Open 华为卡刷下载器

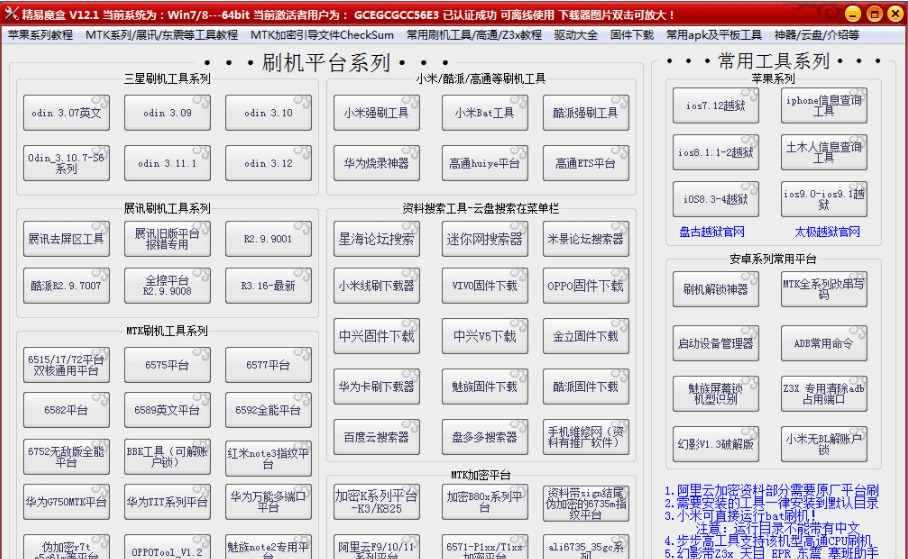(x=376, y=386)
